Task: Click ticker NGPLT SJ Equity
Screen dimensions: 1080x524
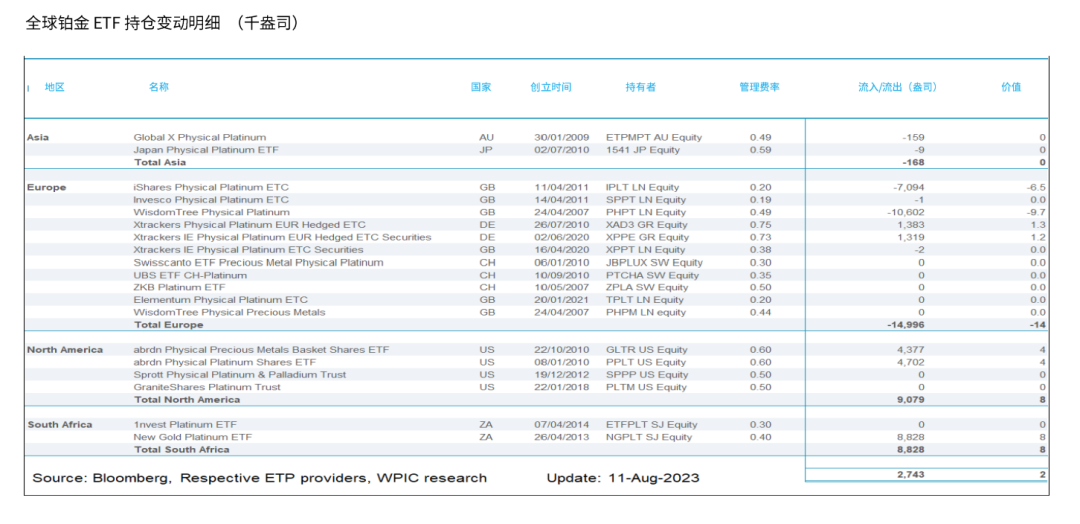Action: point(649,437)
